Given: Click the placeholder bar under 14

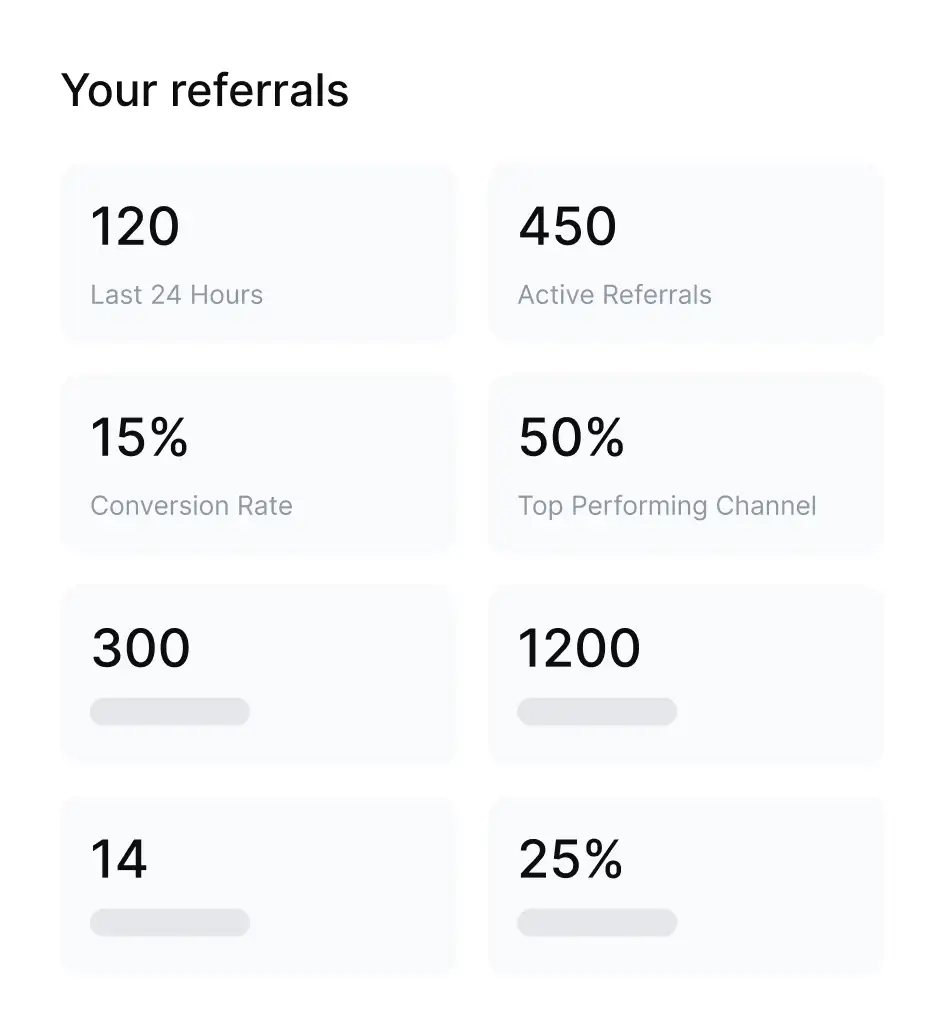Looking at the screenshot, I should [170, 923].
